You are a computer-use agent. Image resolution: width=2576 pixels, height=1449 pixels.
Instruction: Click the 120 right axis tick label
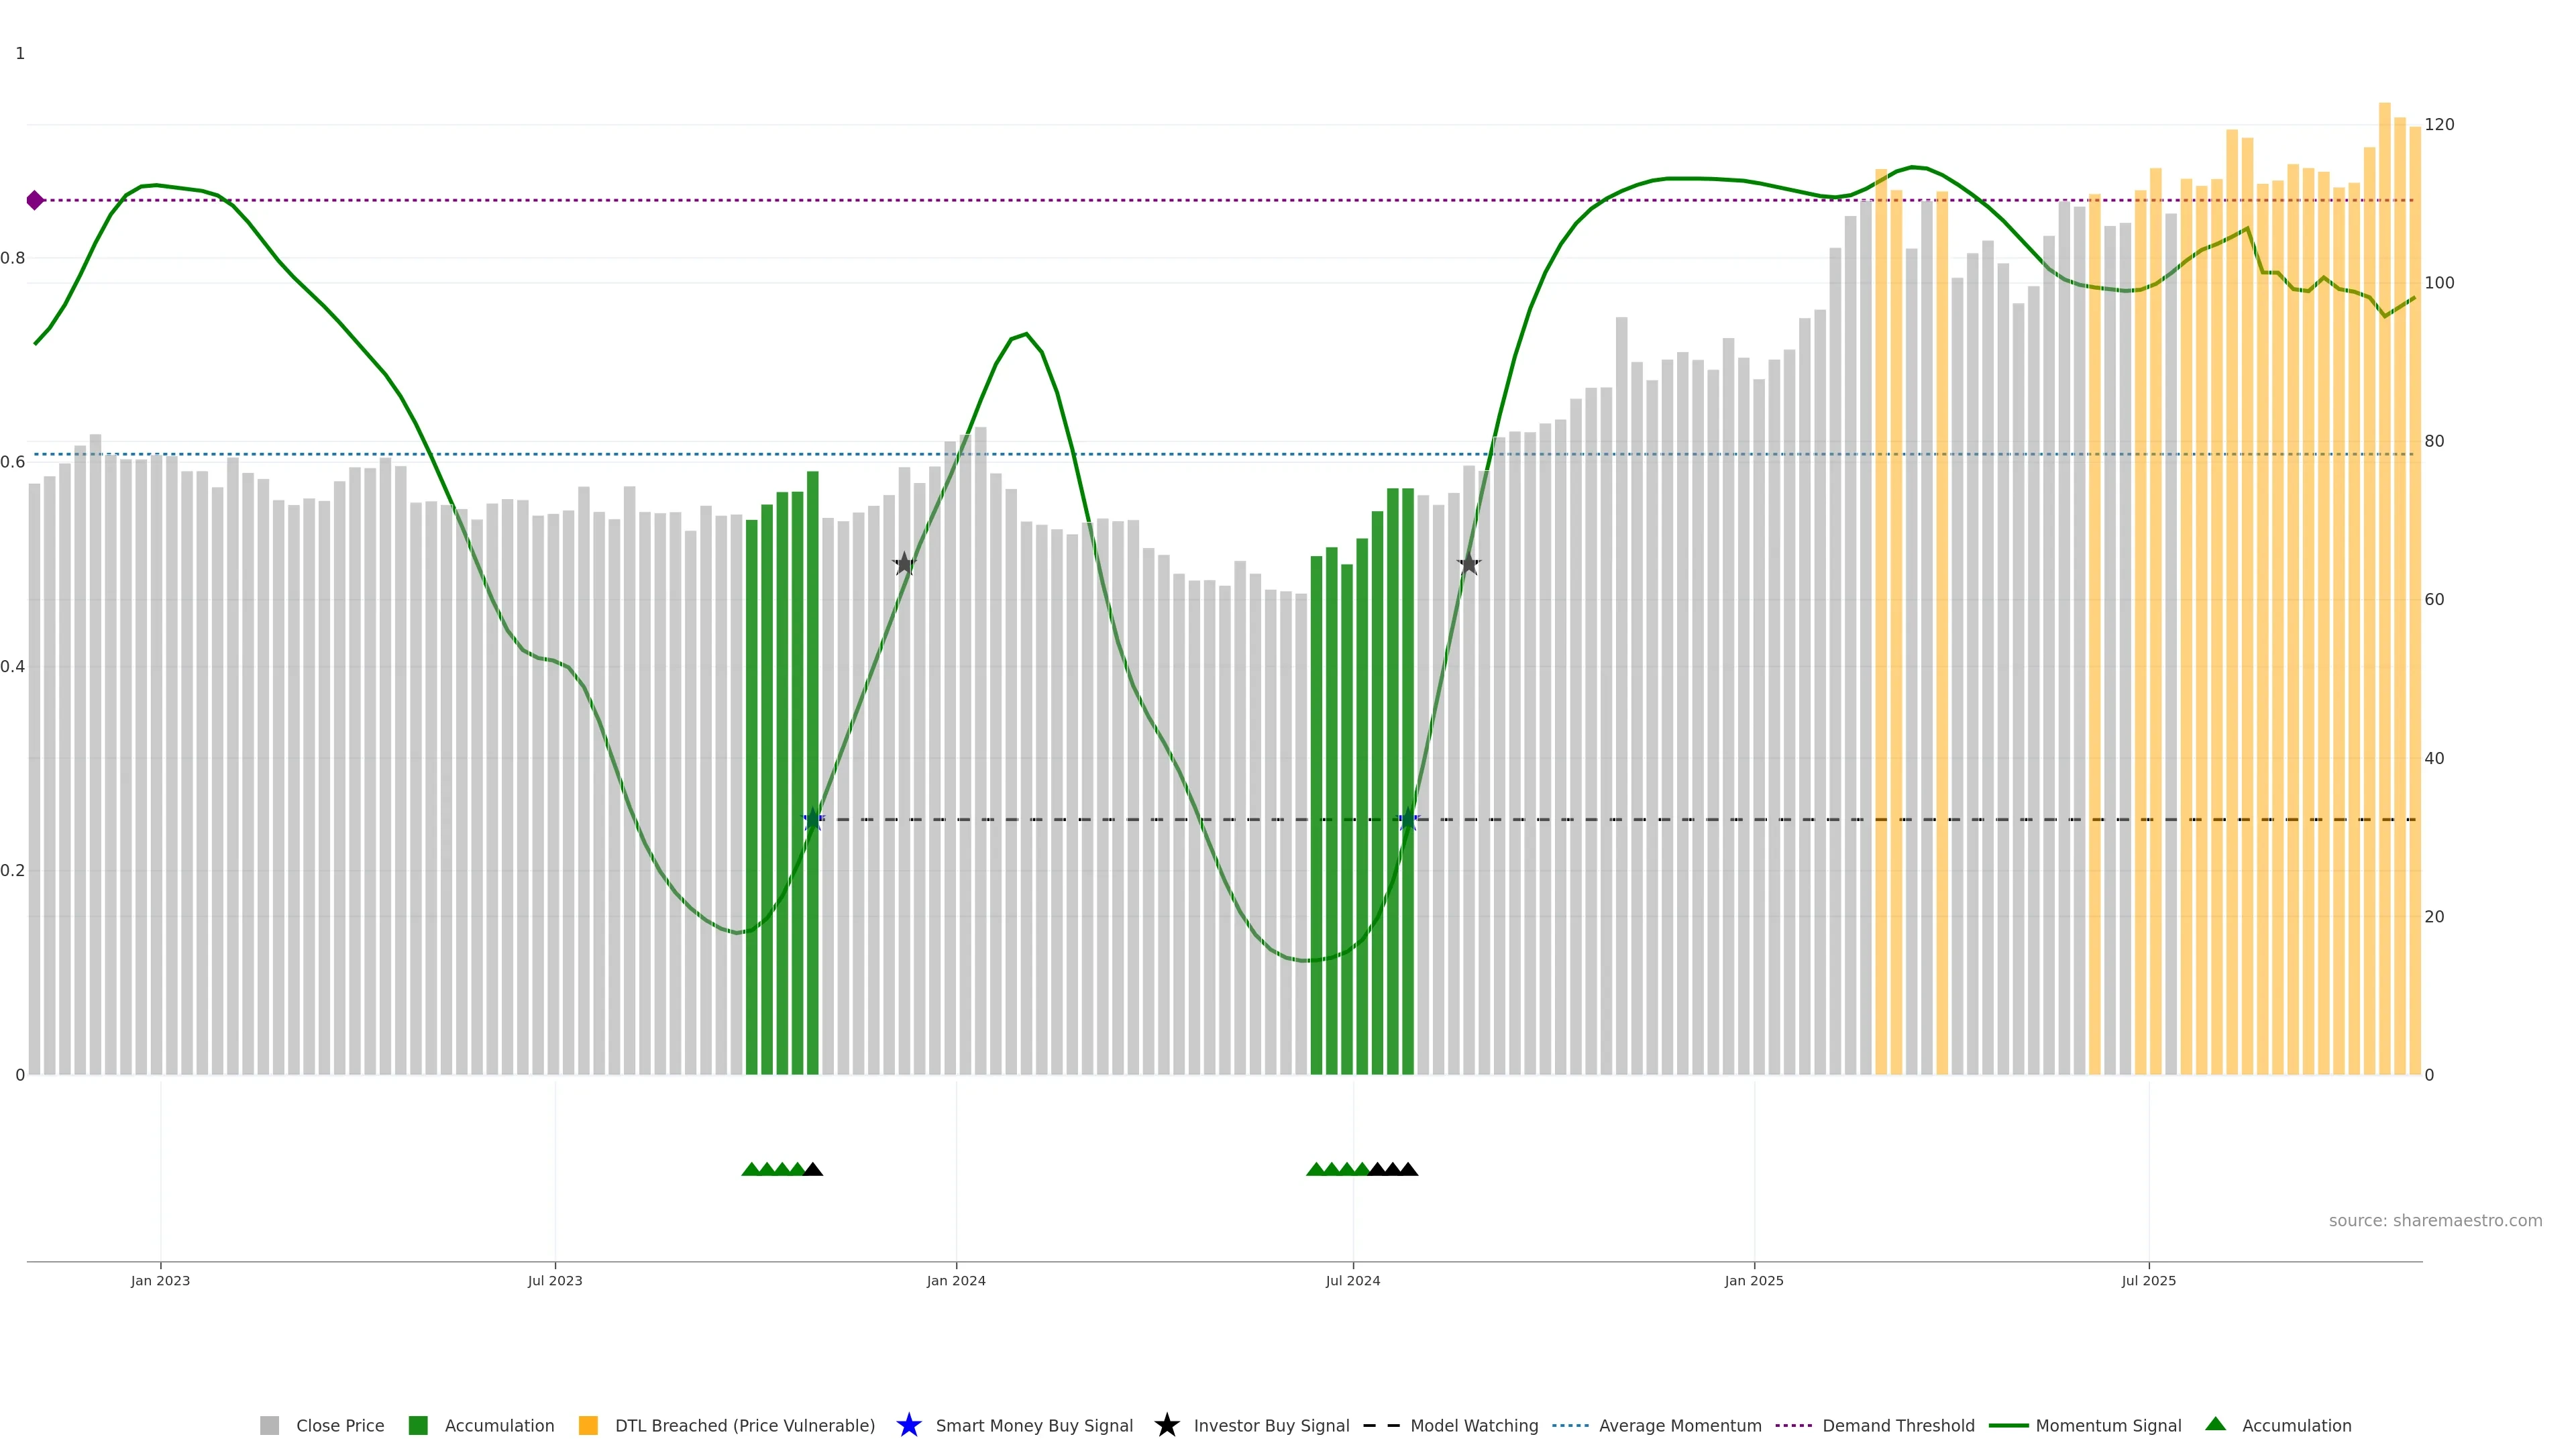click(2439, 125)
